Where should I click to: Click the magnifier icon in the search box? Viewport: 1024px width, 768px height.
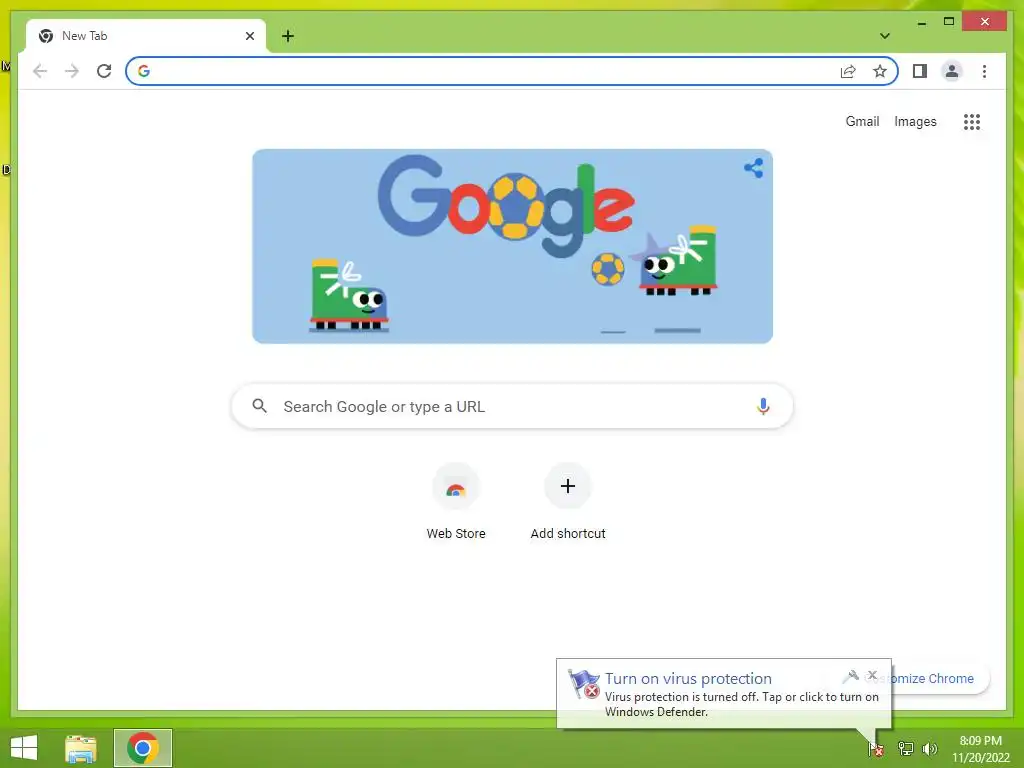point(259,406)
